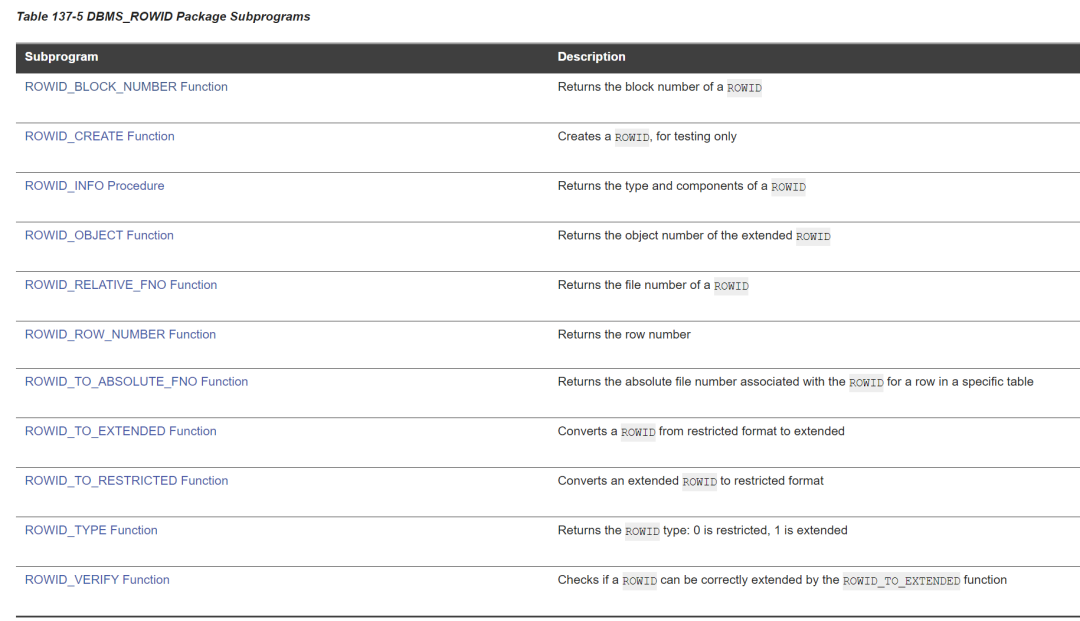Click the 'Returns the row number' description
Screen dimensions: 1080x621
click(x=624, y=334)
